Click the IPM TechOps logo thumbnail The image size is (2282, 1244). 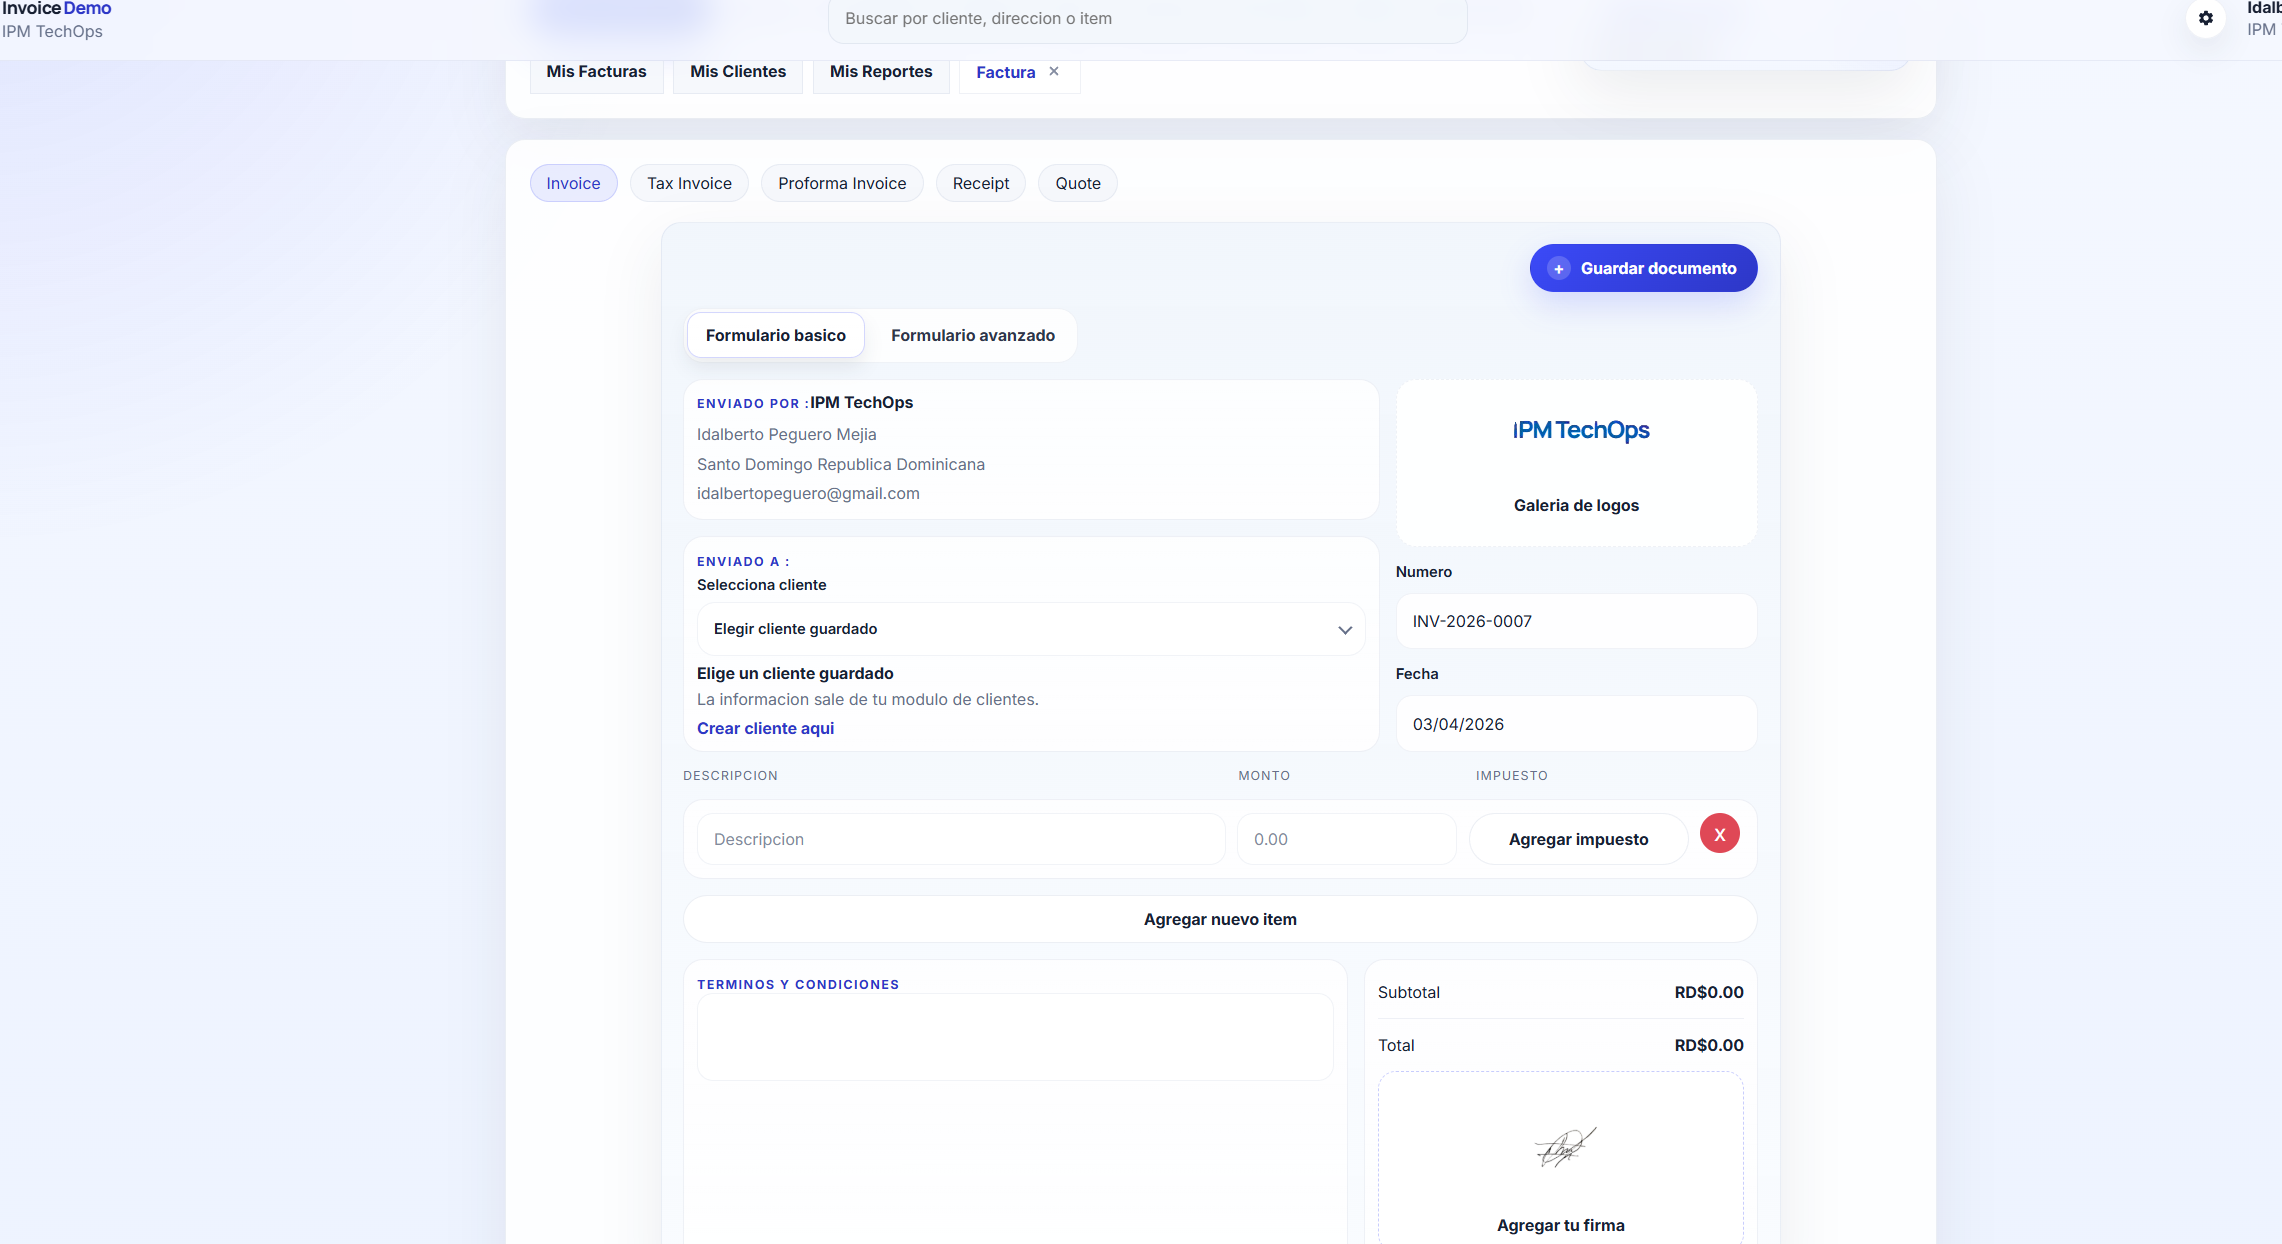[1580, 430]
